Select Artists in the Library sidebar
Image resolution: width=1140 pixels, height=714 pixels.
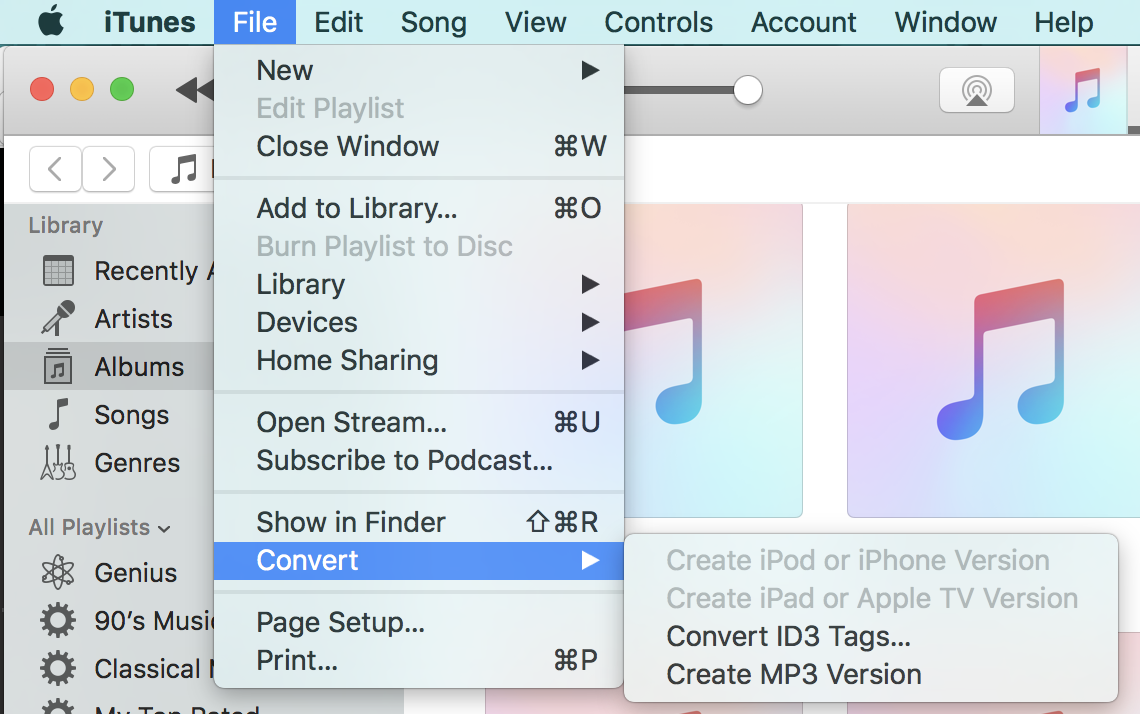[x=110, y=319]
